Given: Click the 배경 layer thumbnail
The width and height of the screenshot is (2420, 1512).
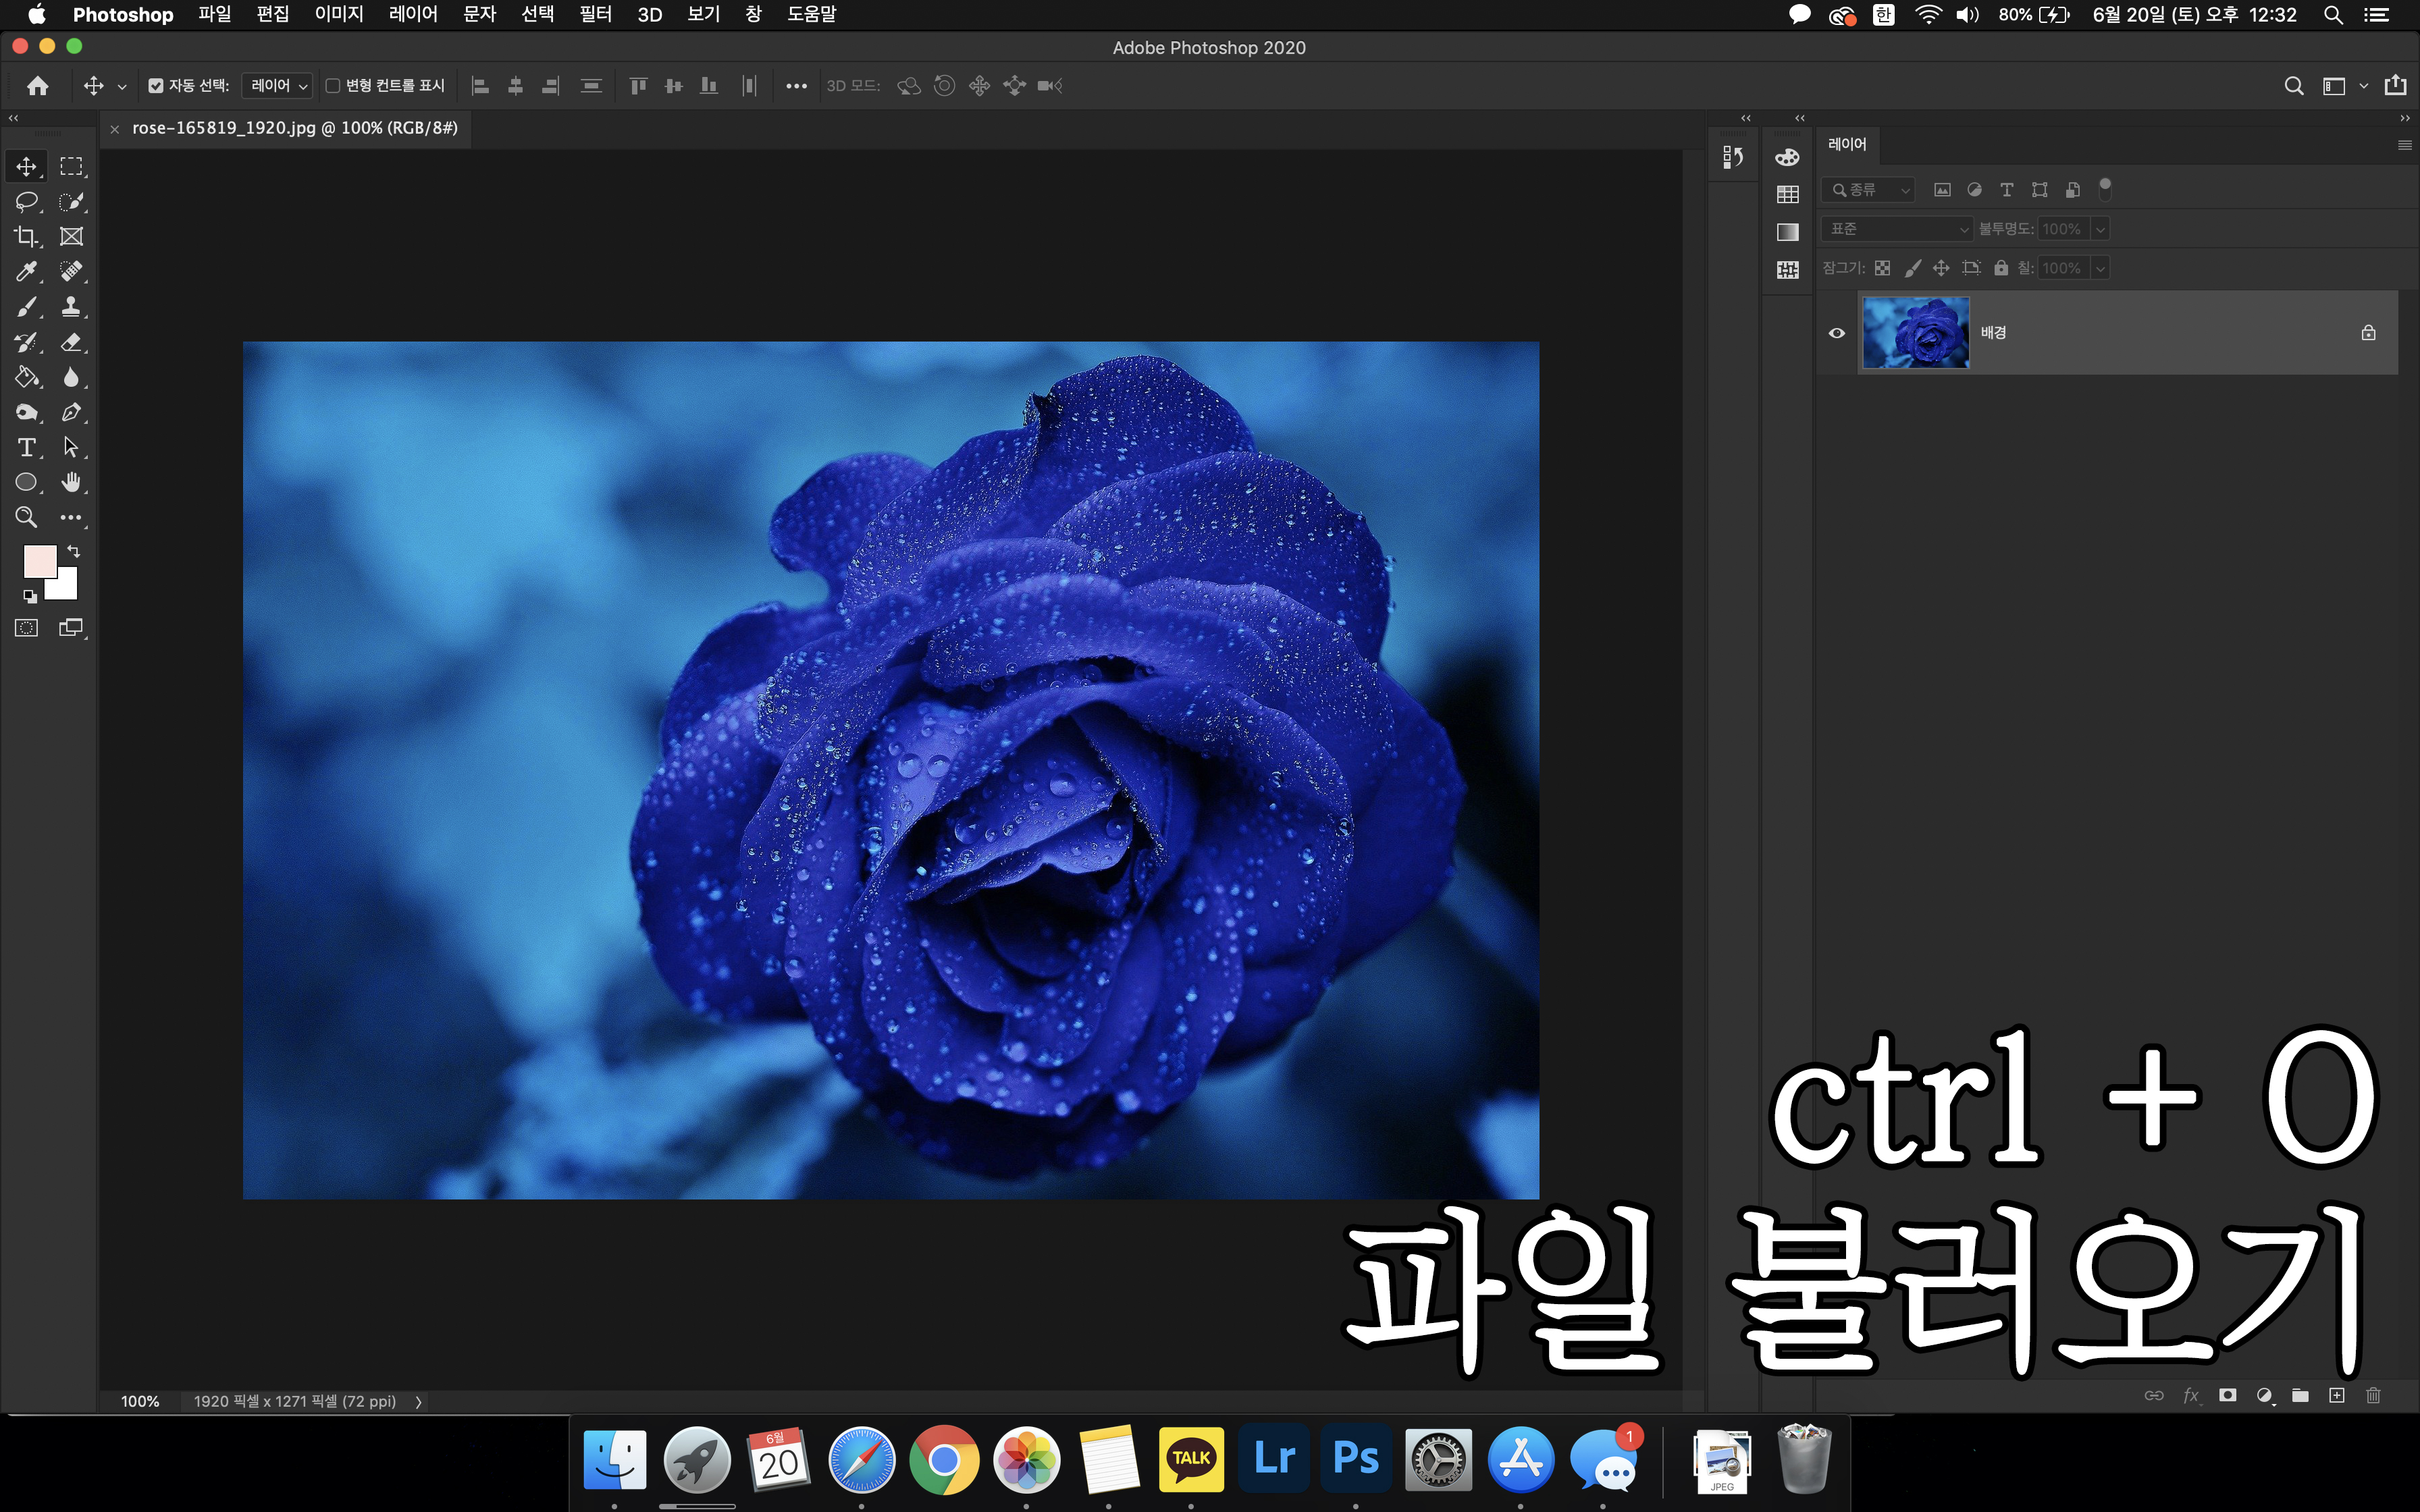Looking at the screenshot, I should pos(1915,333).
